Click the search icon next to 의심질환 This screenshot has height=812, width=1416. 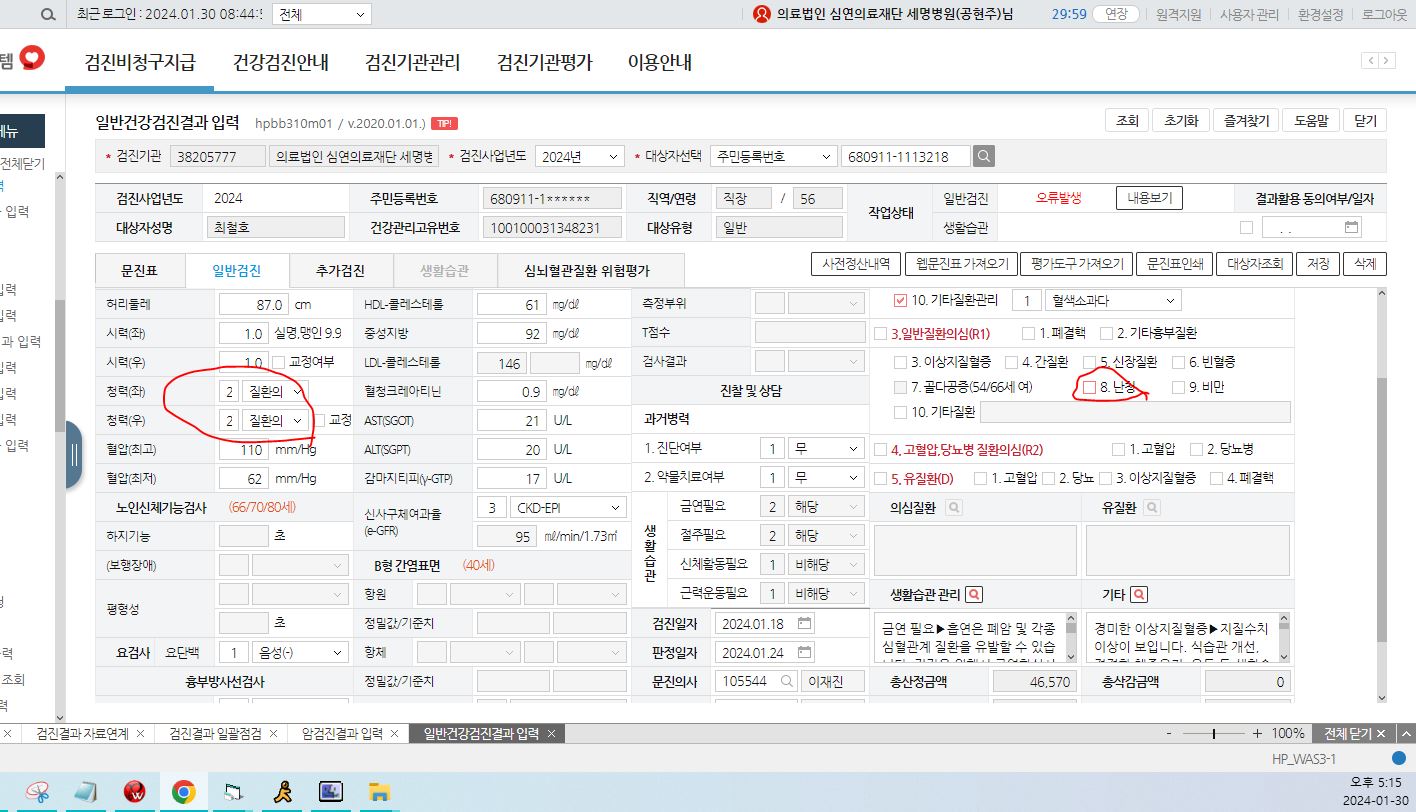tap(953, 508)
